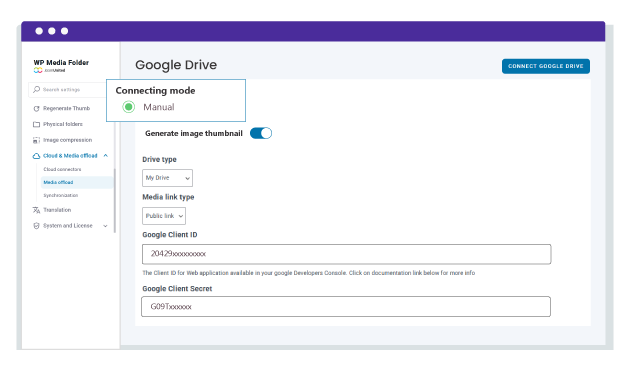Open Regenerate Thumb menu item
This screenshot has height=371, width=630.
[x=66, y=109]
